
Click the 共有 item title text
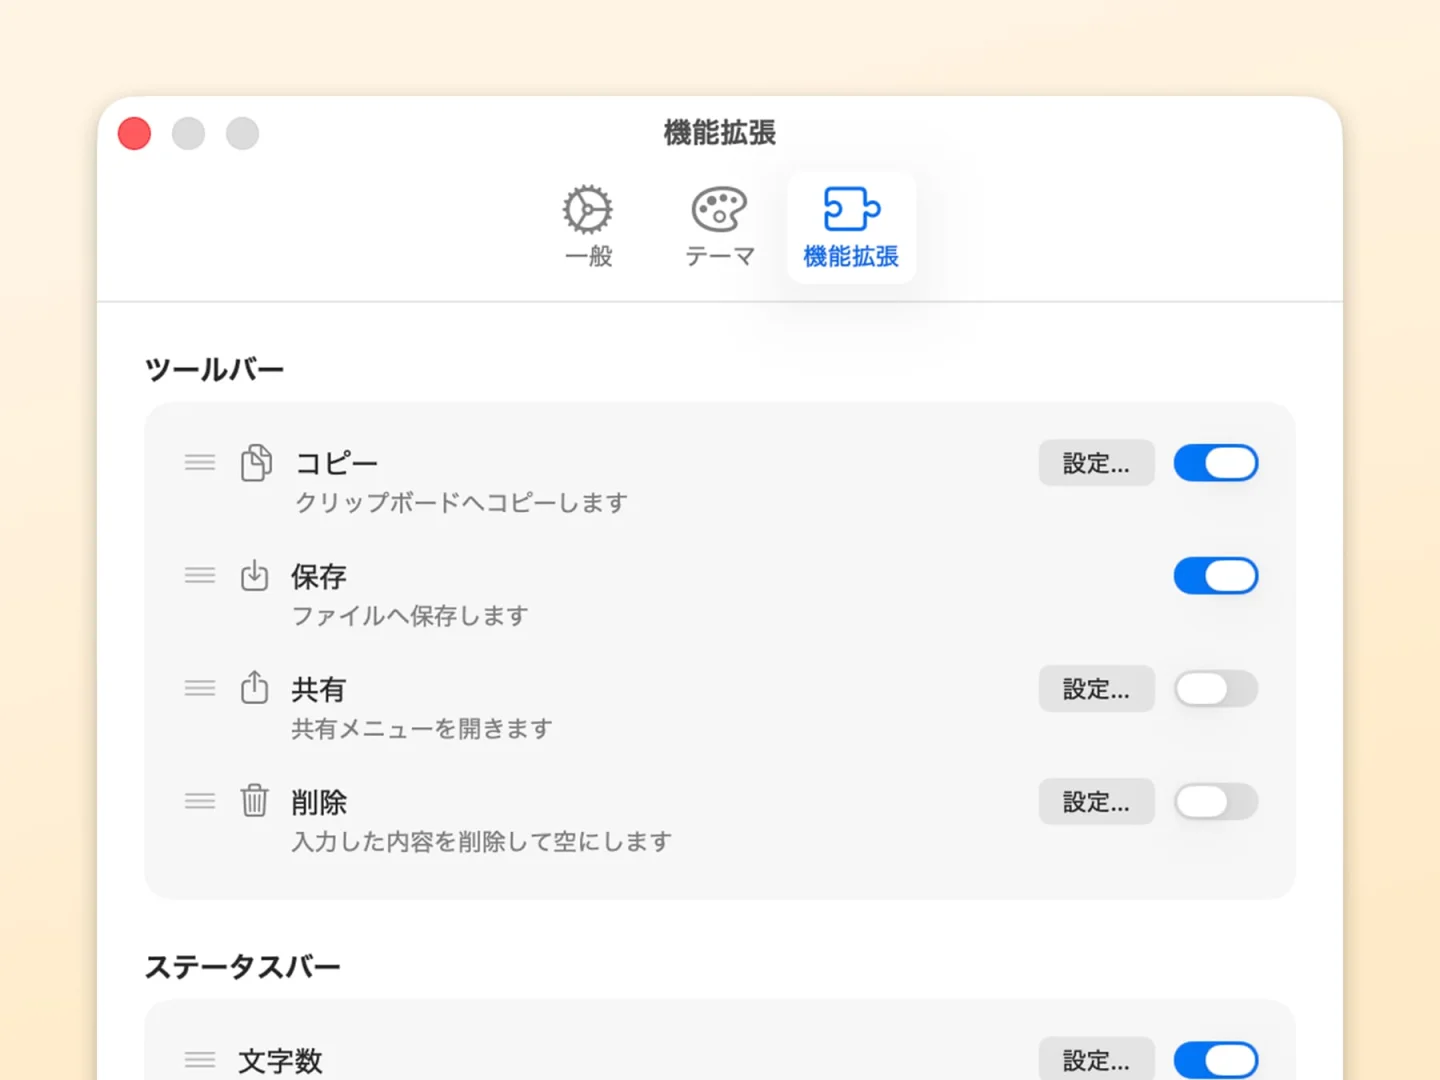click(319, 689)
